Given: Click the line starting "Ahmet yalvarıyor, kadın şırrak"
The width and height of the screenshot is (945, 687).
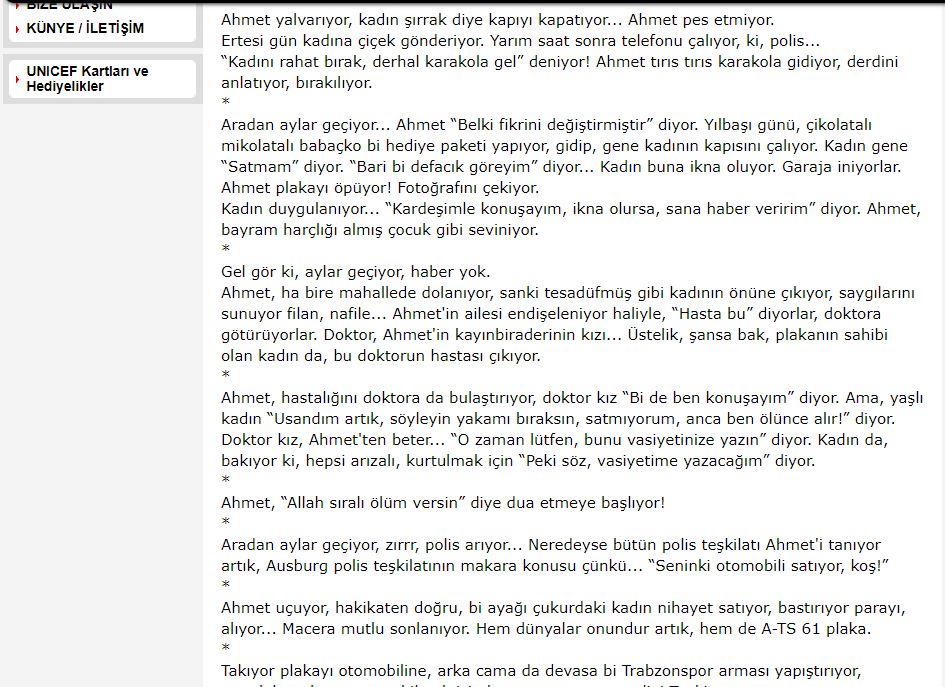Looking at the screenshot, I should click(498, 20).
